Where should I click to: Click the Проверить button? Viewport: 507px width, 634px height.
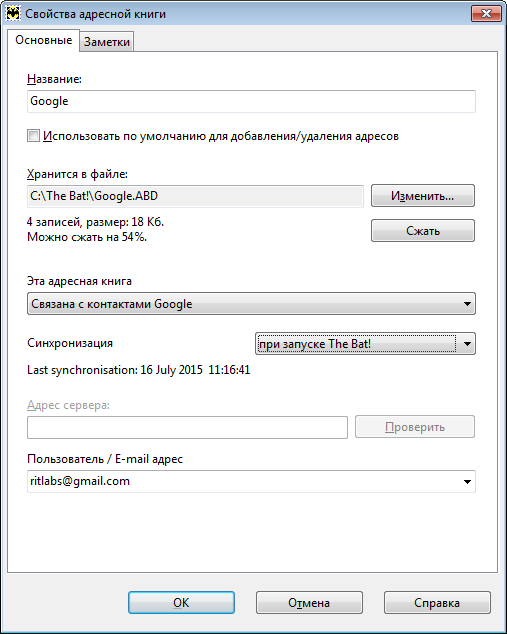tap(415, 427)
